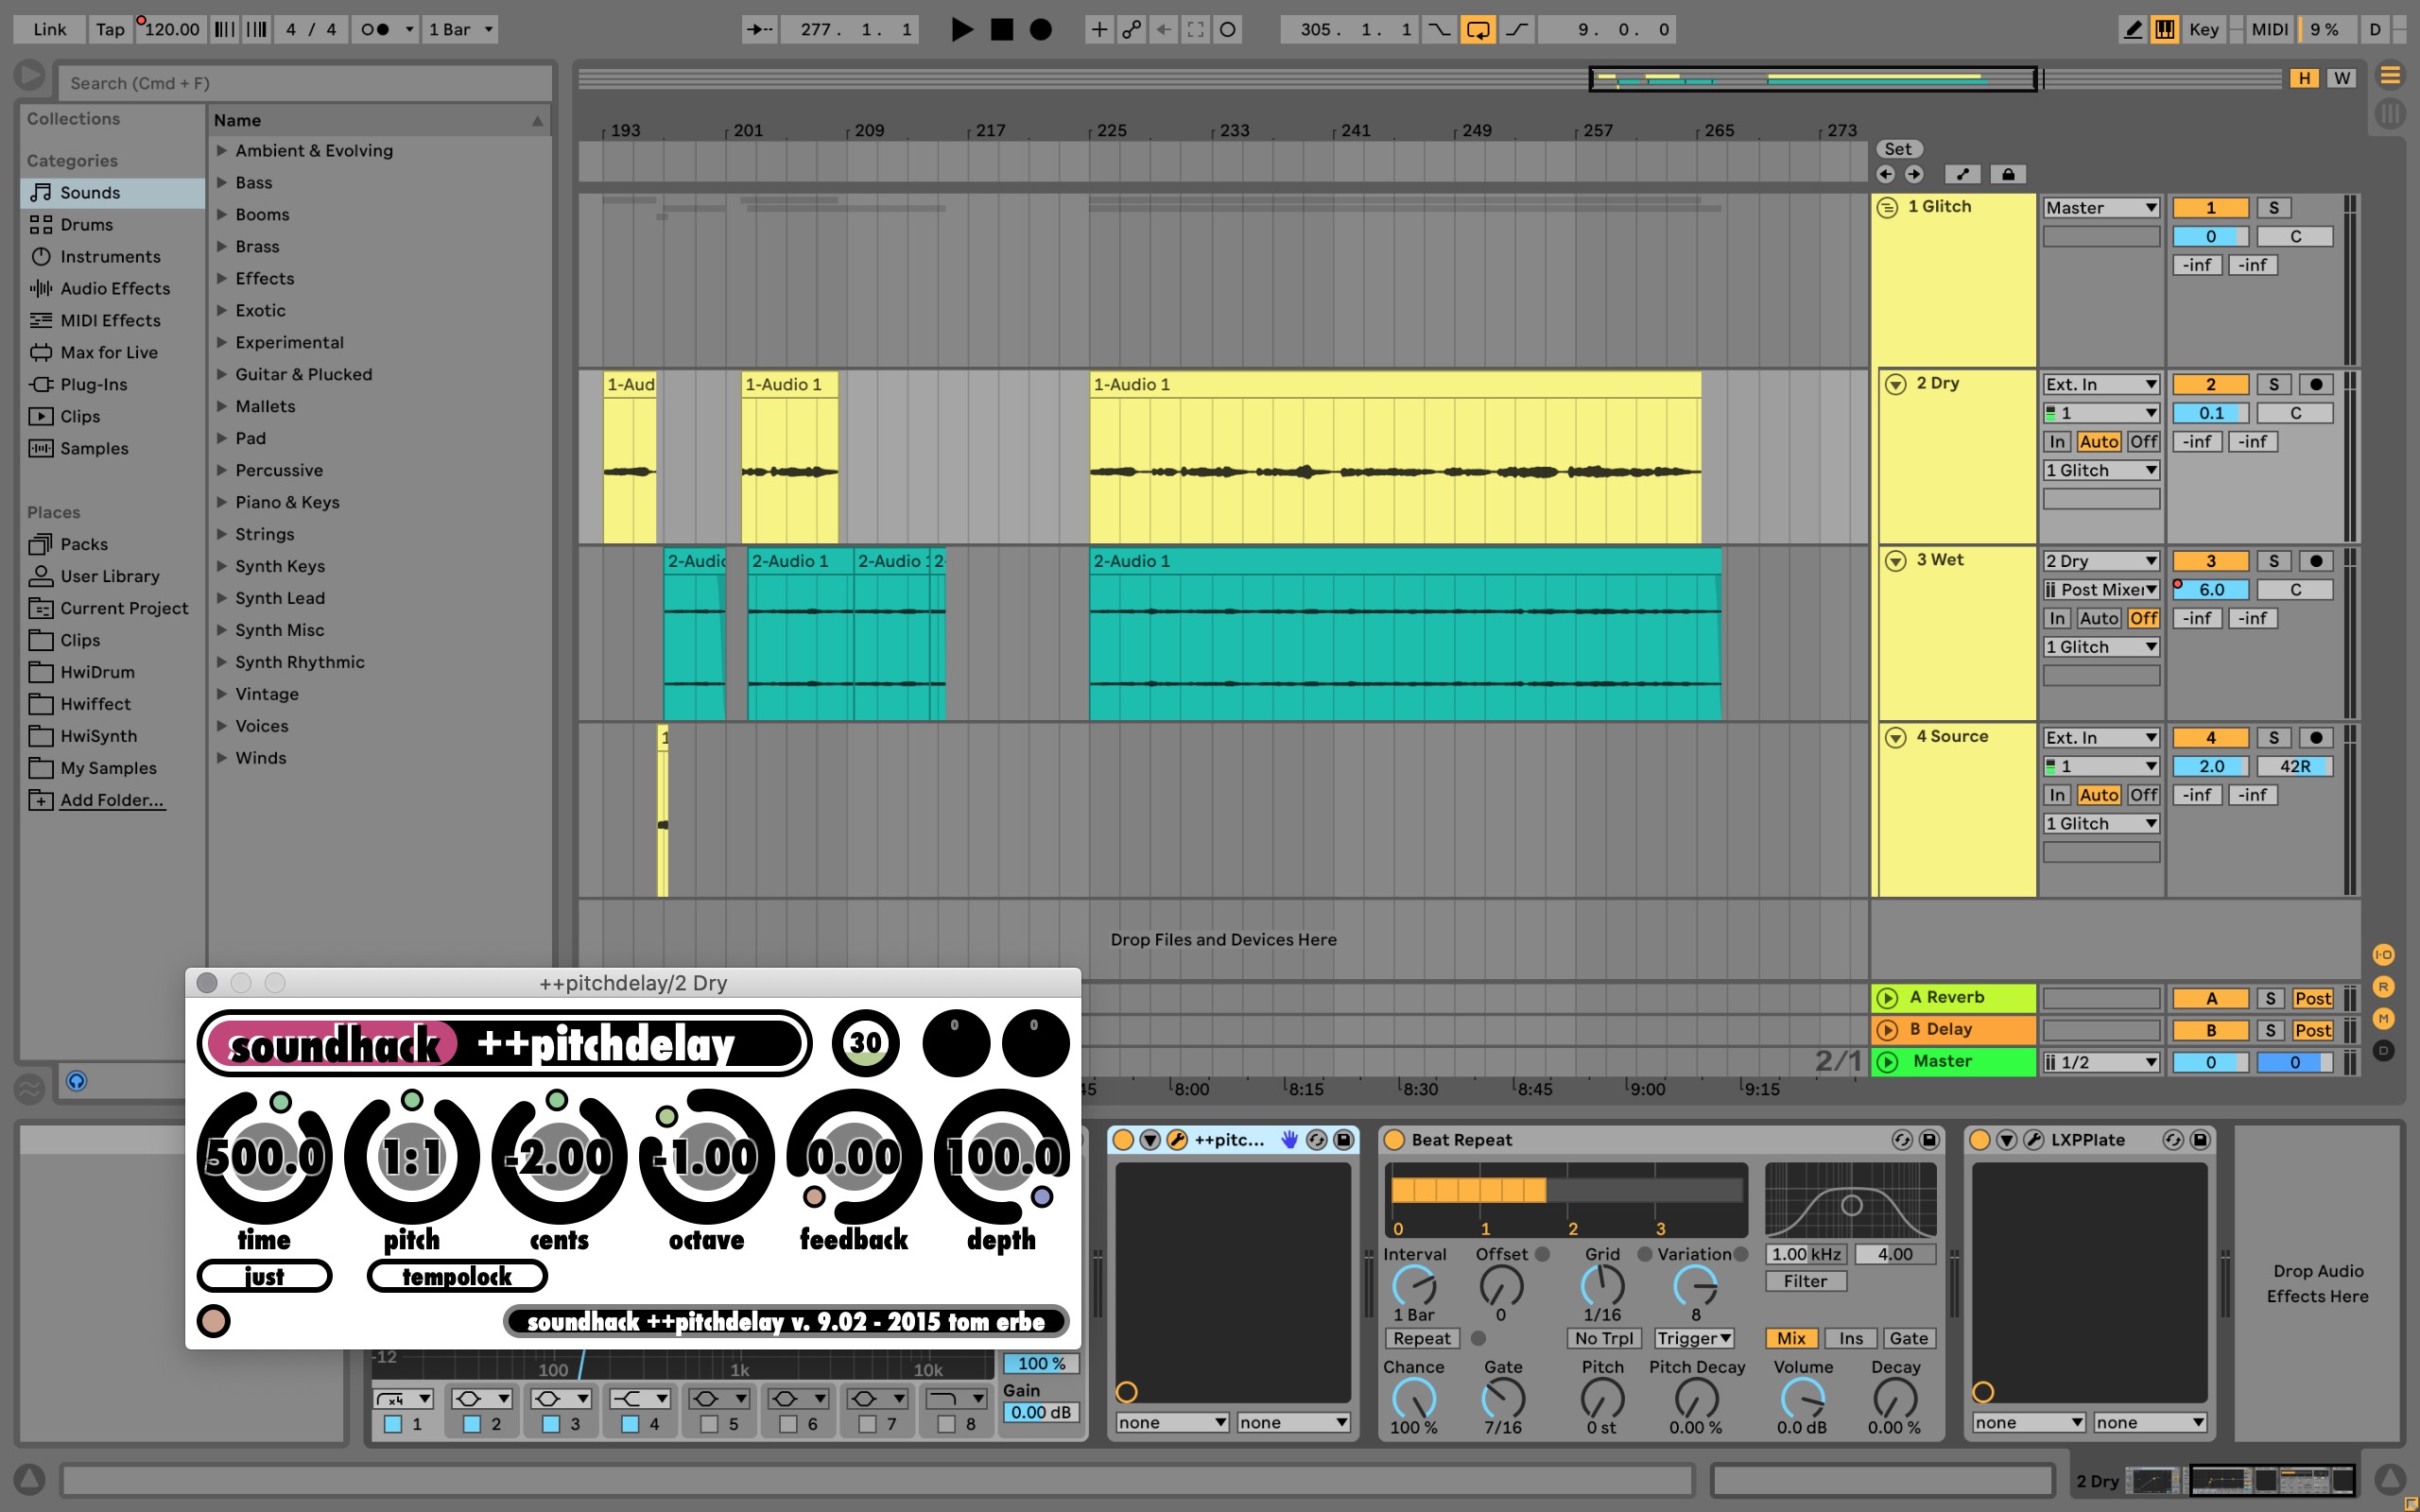Open 3 Wet Post Mixer dropdown
Image resolution: width=2420 pixels, height=1512 pixels.
(2100, 590)
